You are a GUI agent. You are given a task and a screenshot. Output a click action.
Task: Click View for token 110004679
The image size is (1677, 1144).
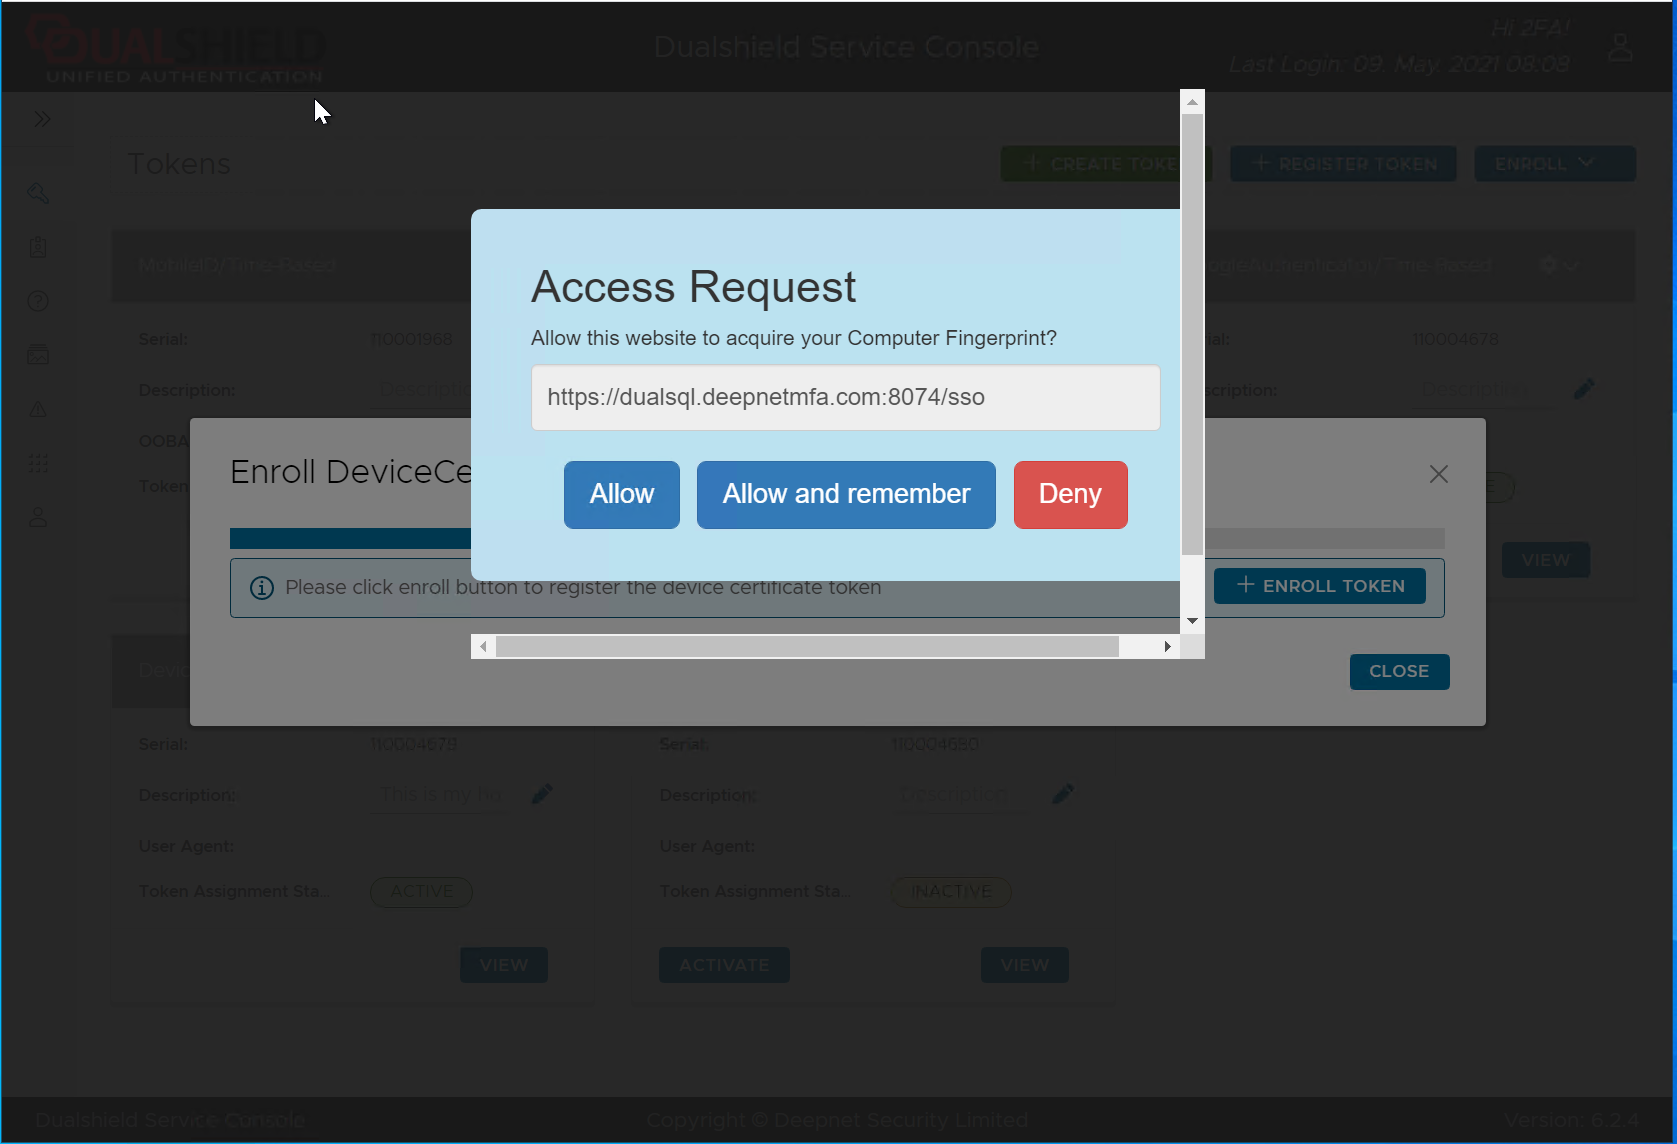point(504,965)
